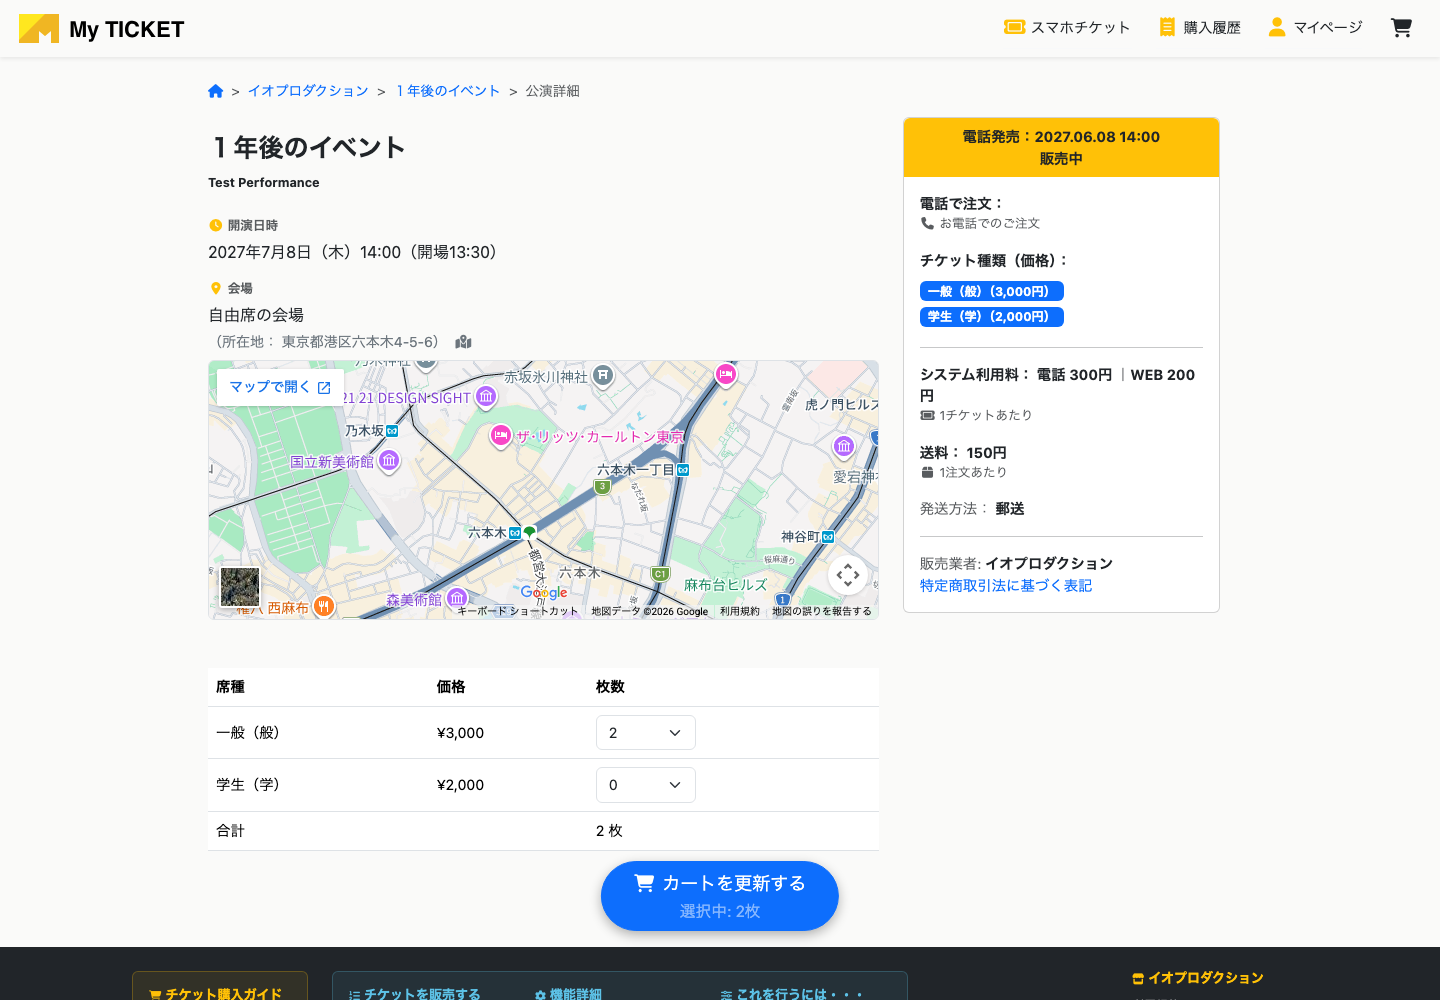Switch map to satellite thumbnail view

(240, 587)
